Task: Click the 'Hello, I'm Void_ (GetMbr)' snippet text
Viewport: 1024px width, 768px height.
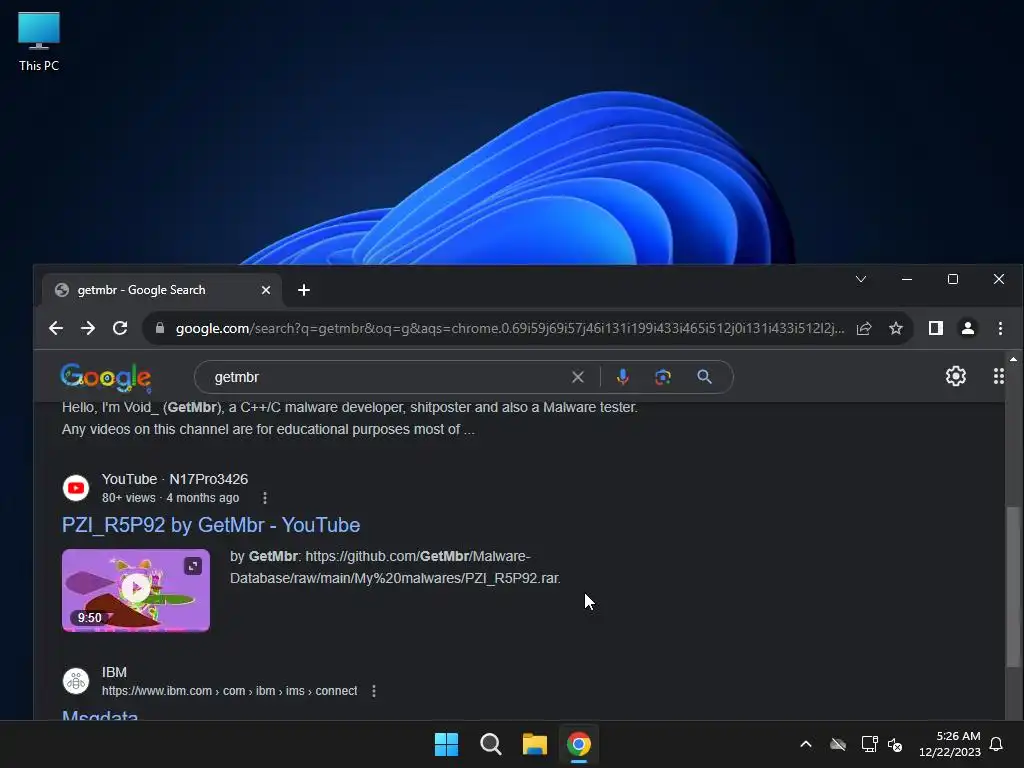Action: [142, 408]
